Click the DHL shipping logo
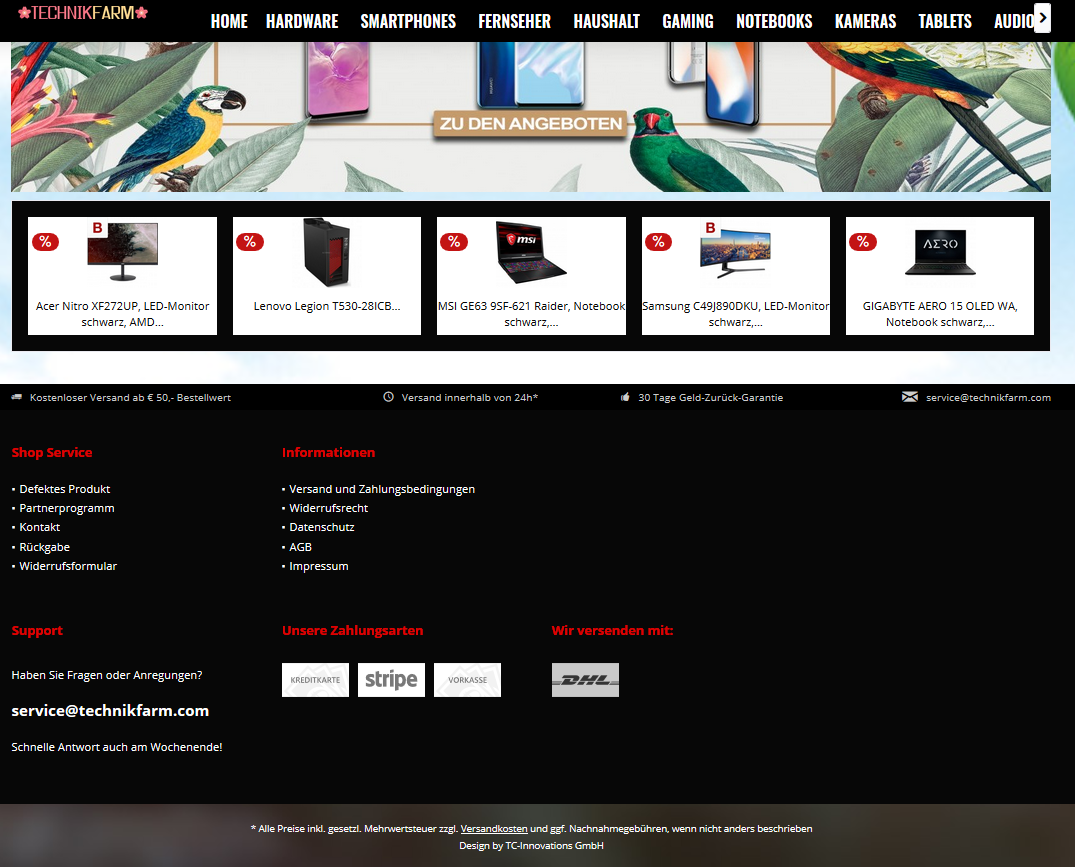 pos(585,680)
